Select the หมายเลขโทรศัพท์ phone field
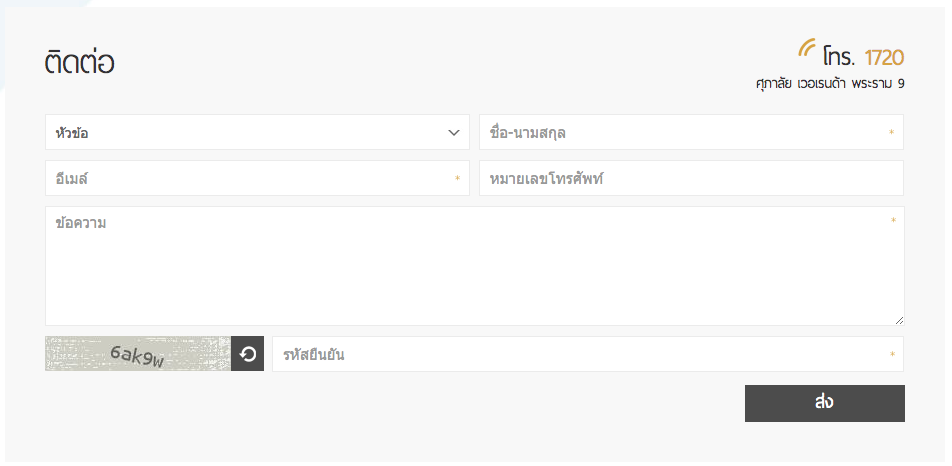The width and height of the screenshot is (952, 466). point(692,178)
